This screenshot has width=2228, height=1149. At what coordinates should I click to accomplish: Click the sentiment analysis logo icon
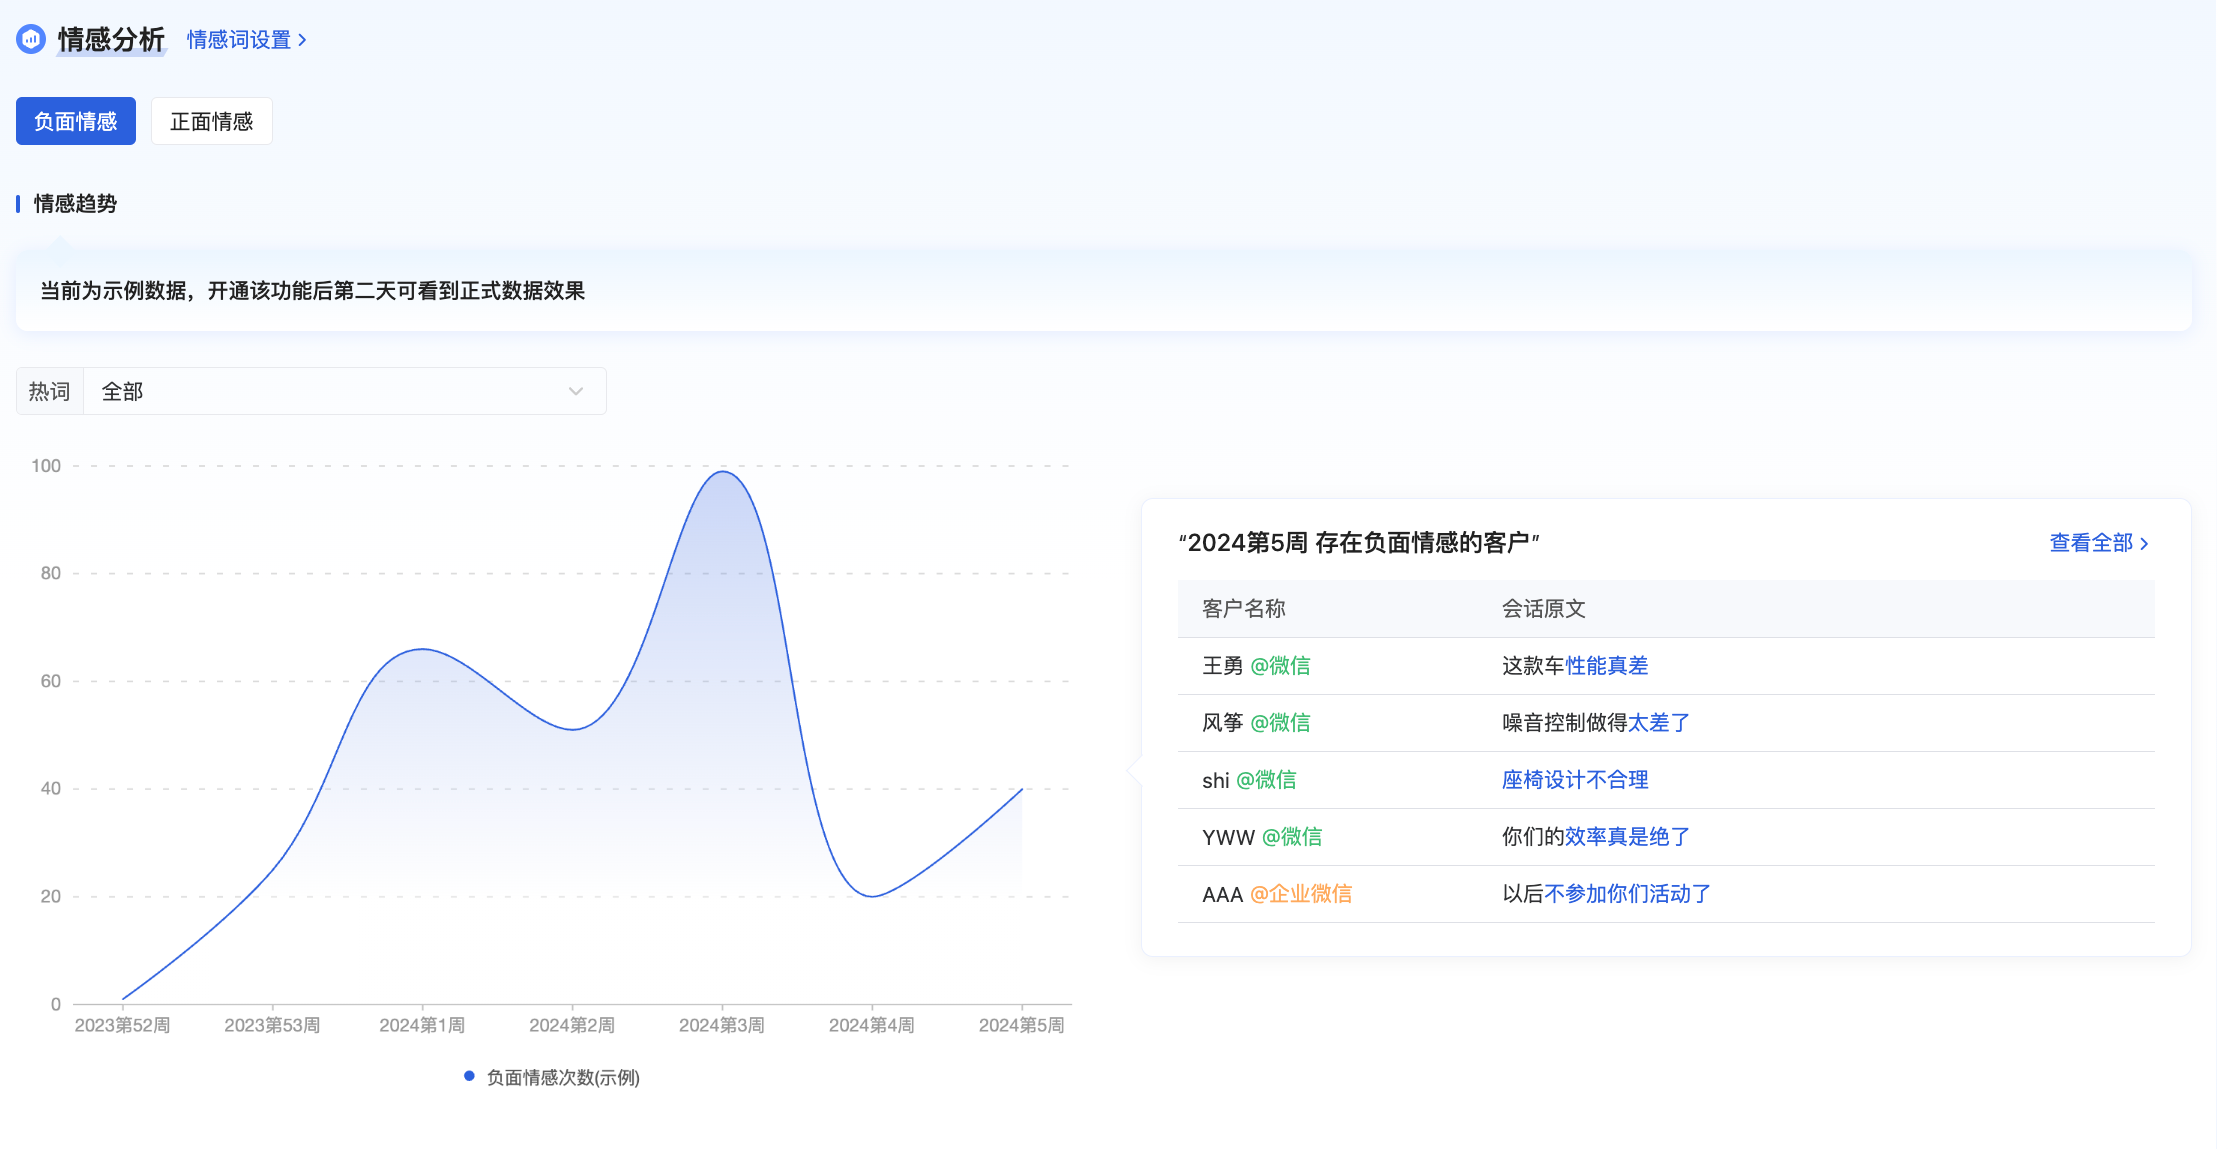tap(31, 39)
